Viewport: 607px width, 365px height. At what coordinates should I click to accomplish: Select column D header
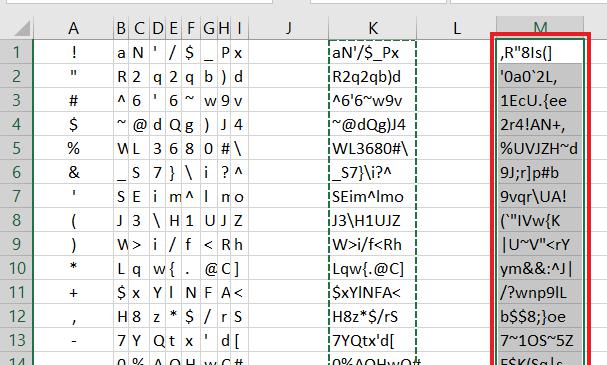pyautogui.click(x=158, y=28)
